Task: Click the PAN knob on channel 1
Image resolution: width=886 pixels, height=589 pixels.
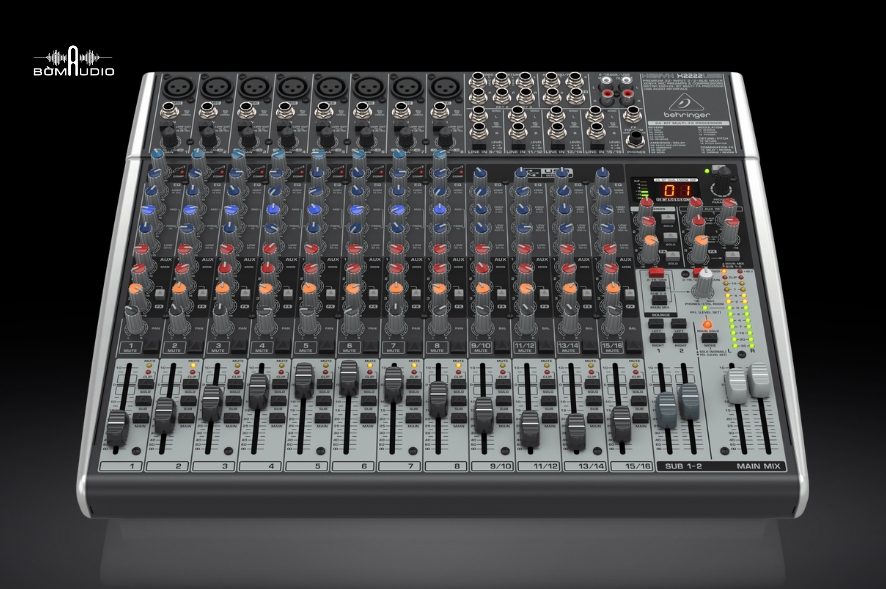Action: [134, 319]
